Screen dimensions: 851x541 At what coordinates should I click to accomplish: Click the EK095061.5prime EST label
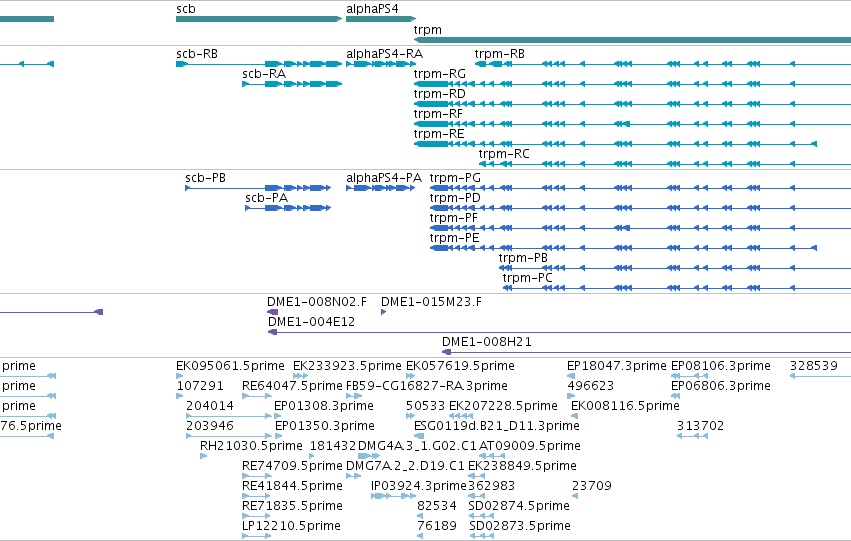[x=230, y=366]
